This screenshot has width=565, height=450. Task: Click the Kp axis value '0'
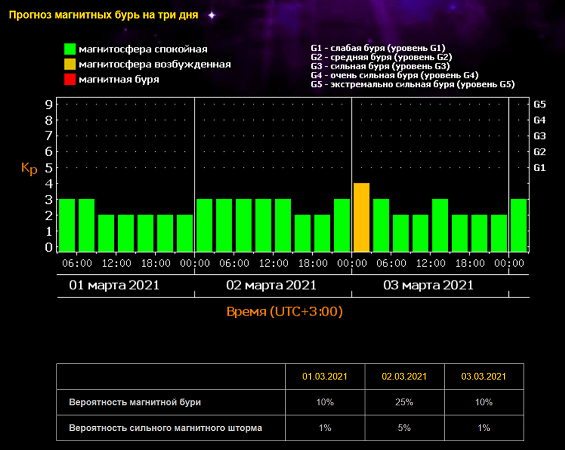pyautogui.click(x=49, y=247)
